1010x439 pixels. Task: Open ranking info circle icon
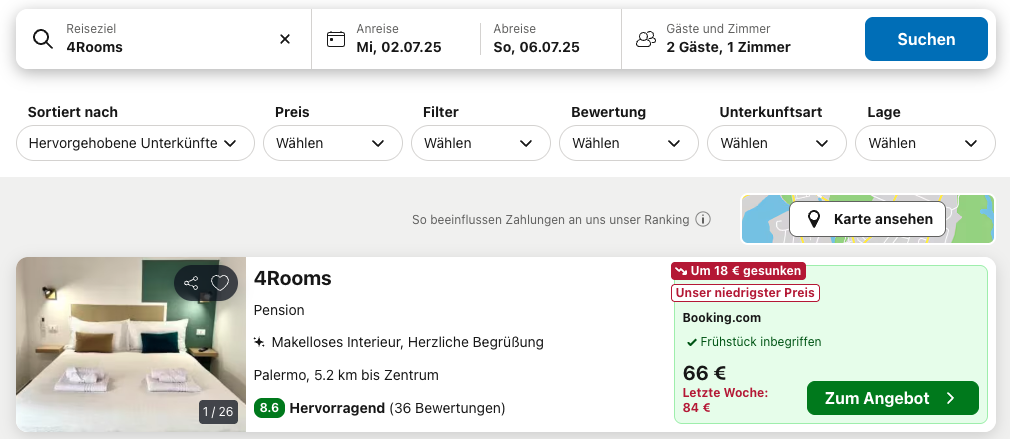click(703, 220)
